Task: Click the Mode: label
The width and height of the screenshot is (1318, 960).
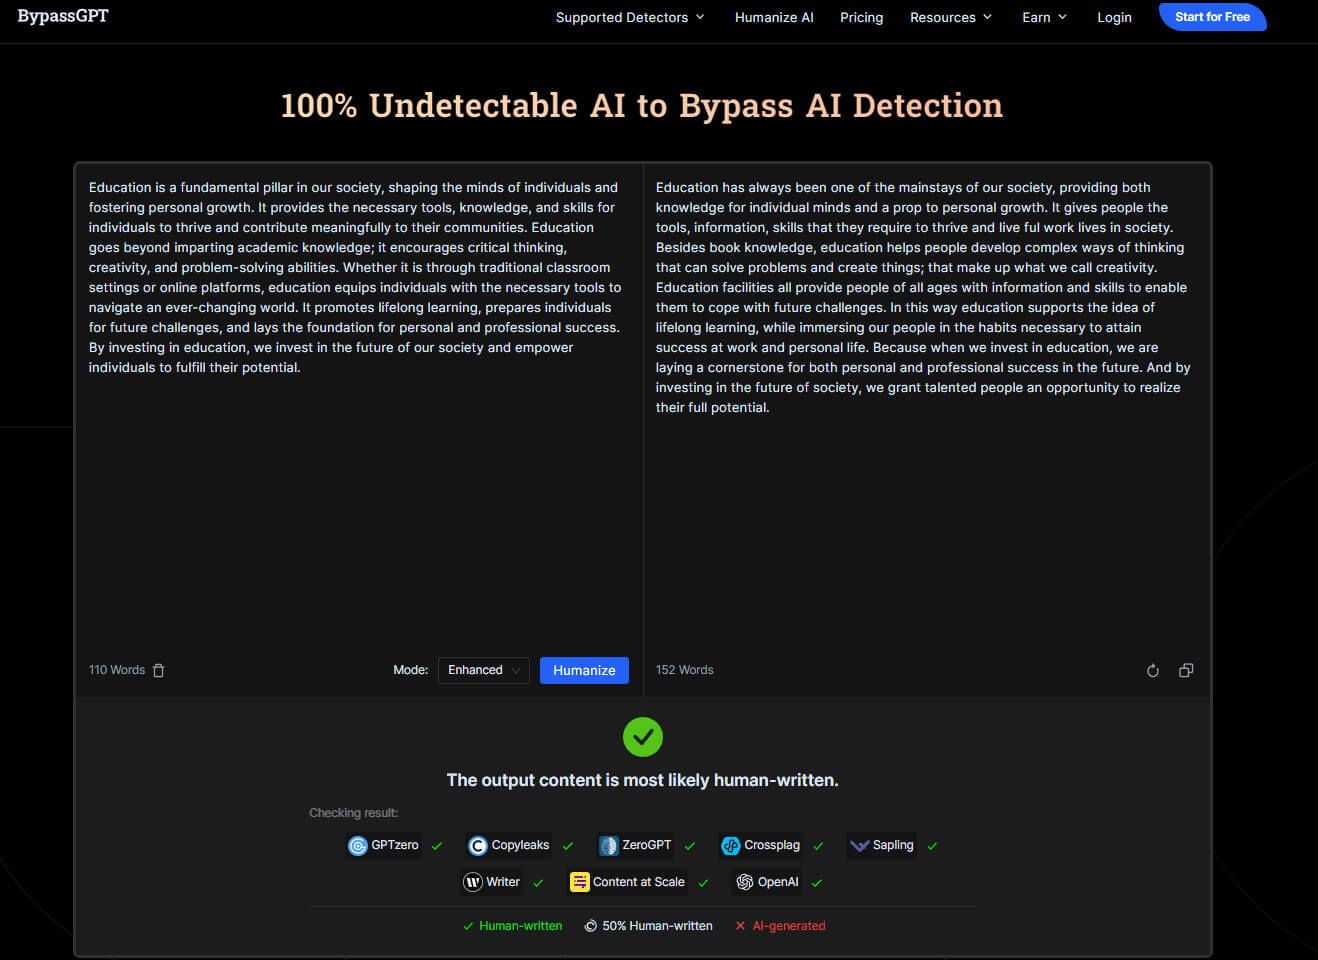Action: 410,670
